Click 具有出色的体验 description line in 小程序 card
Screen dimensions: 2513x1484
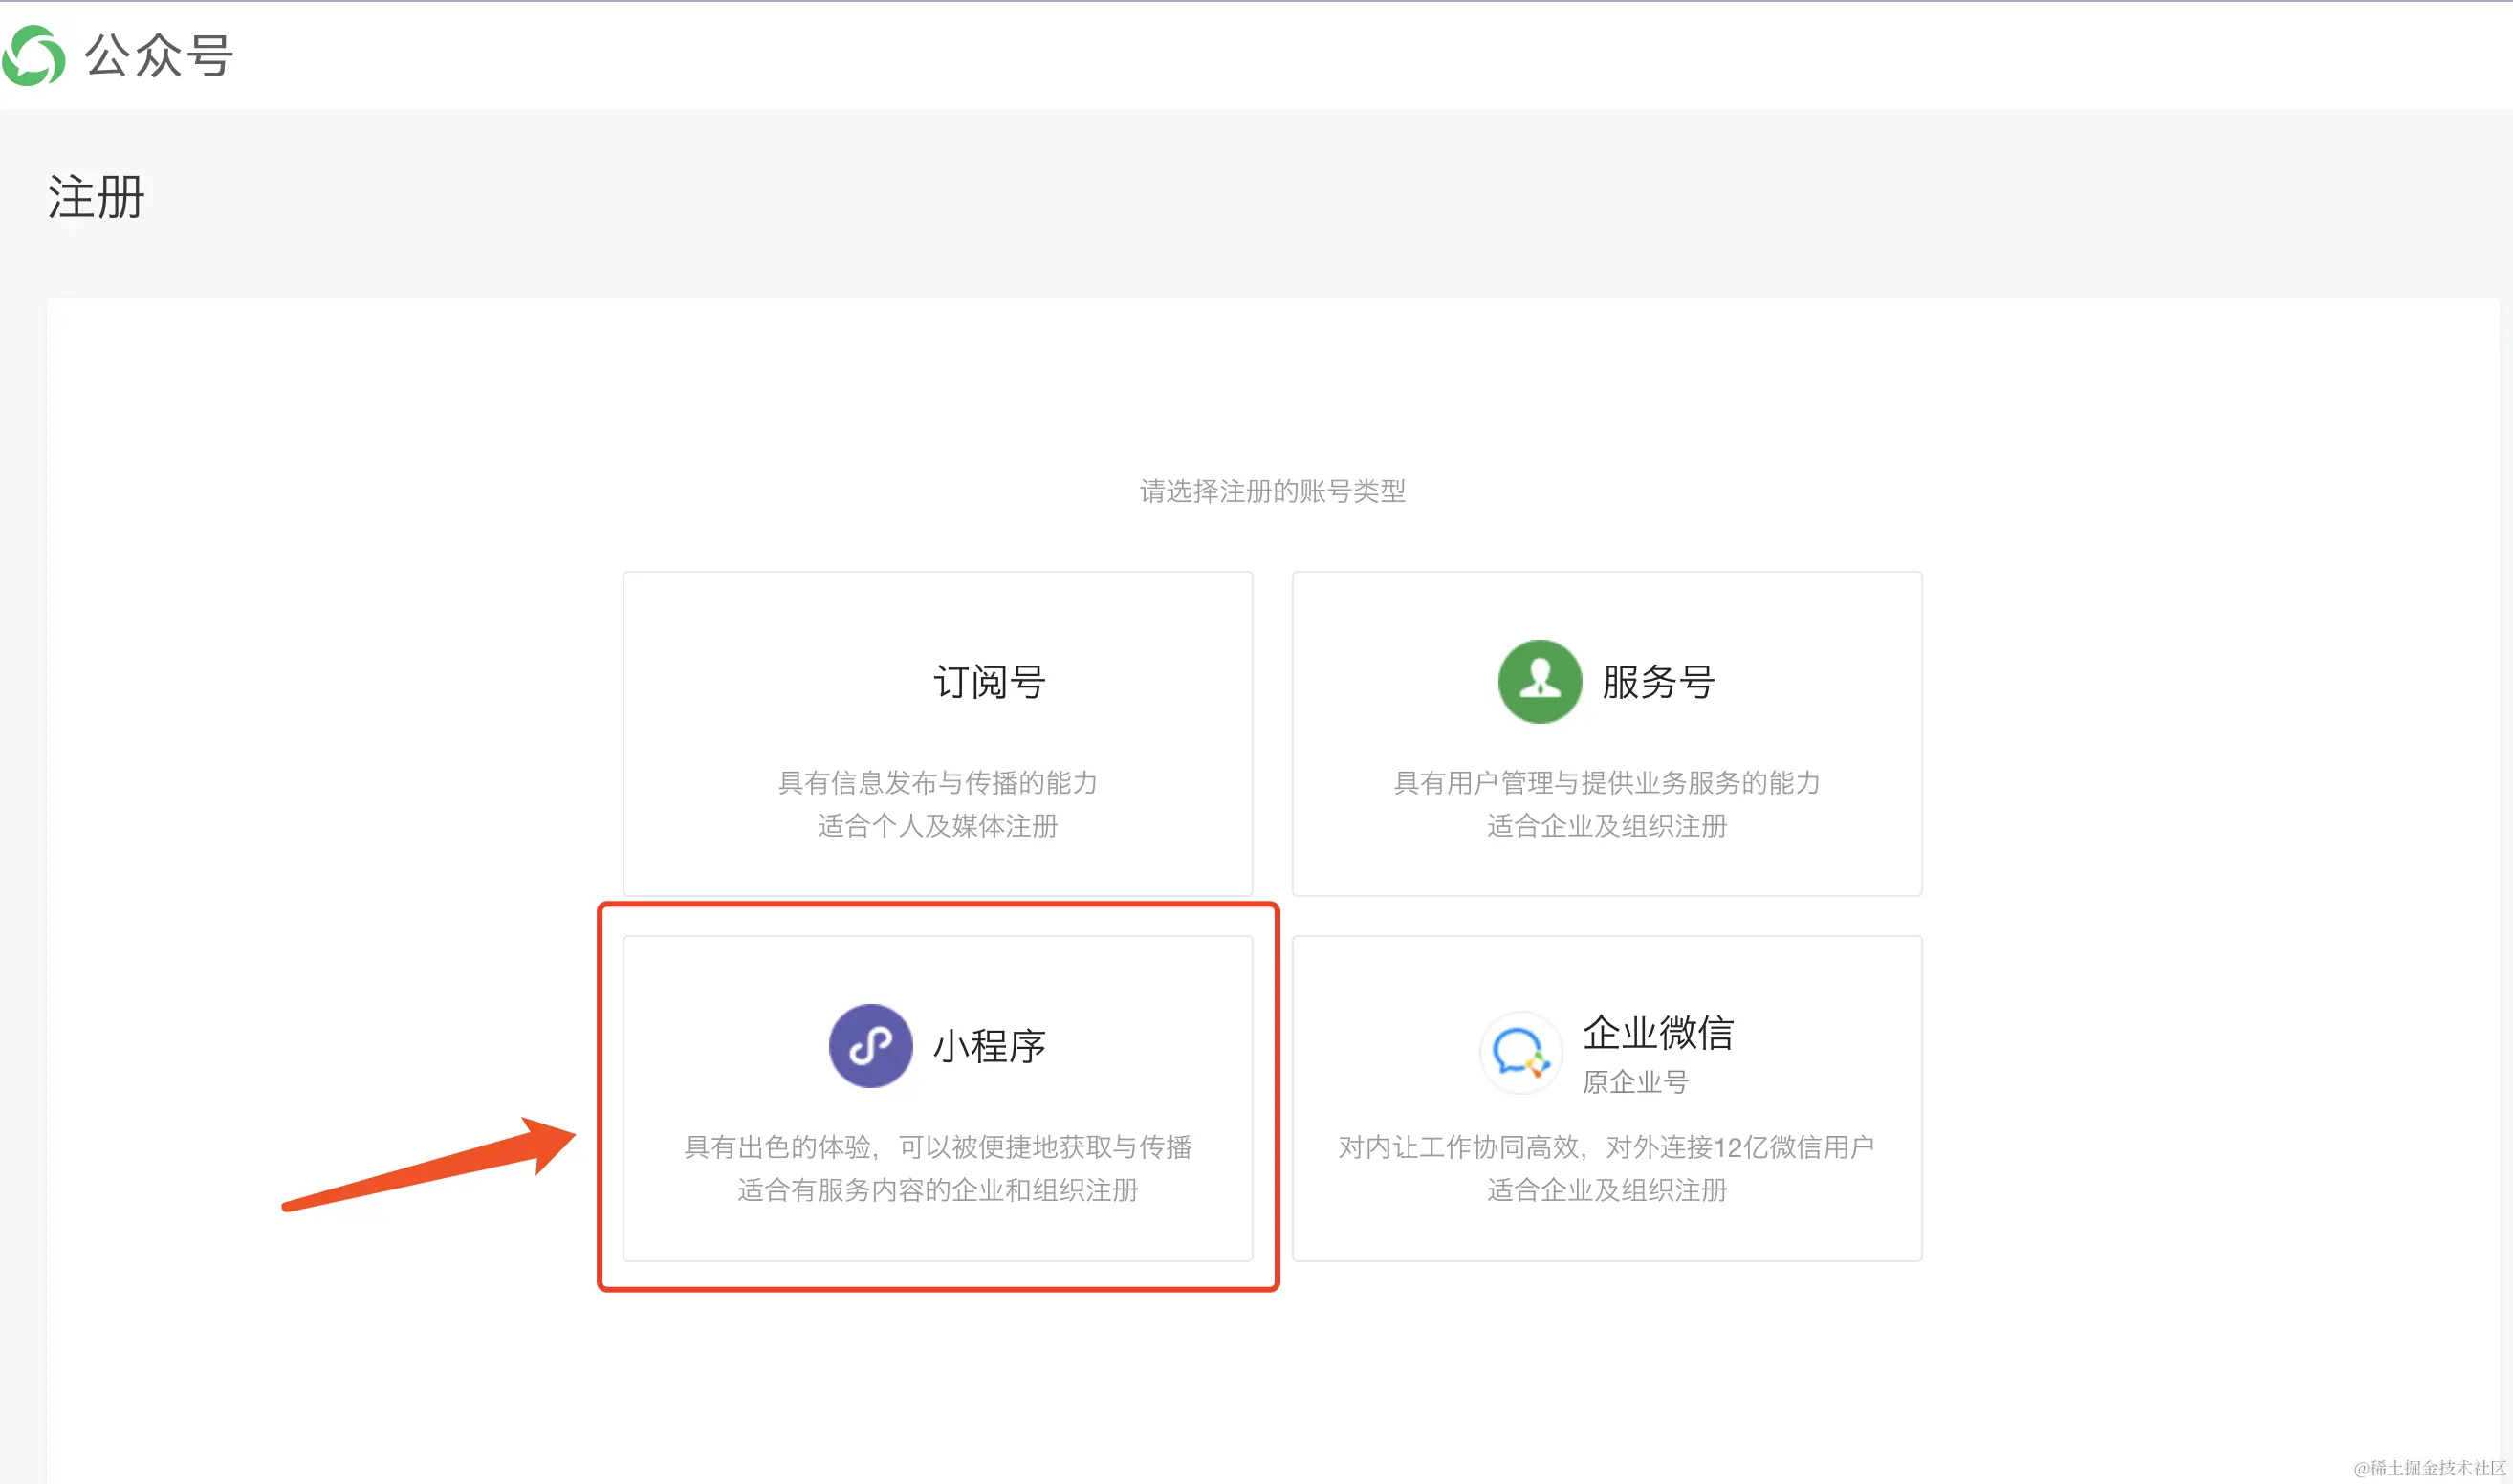937,1147
